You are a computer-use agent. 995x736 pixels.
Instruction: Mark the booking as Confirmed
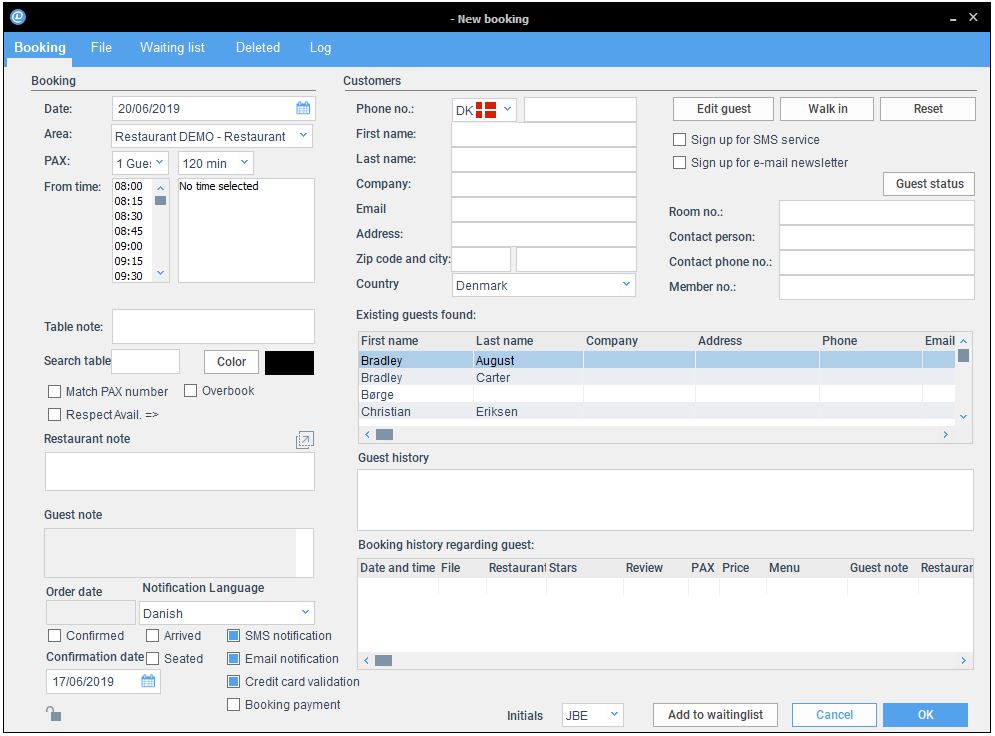pyautogui.click(x=55, y=635)
